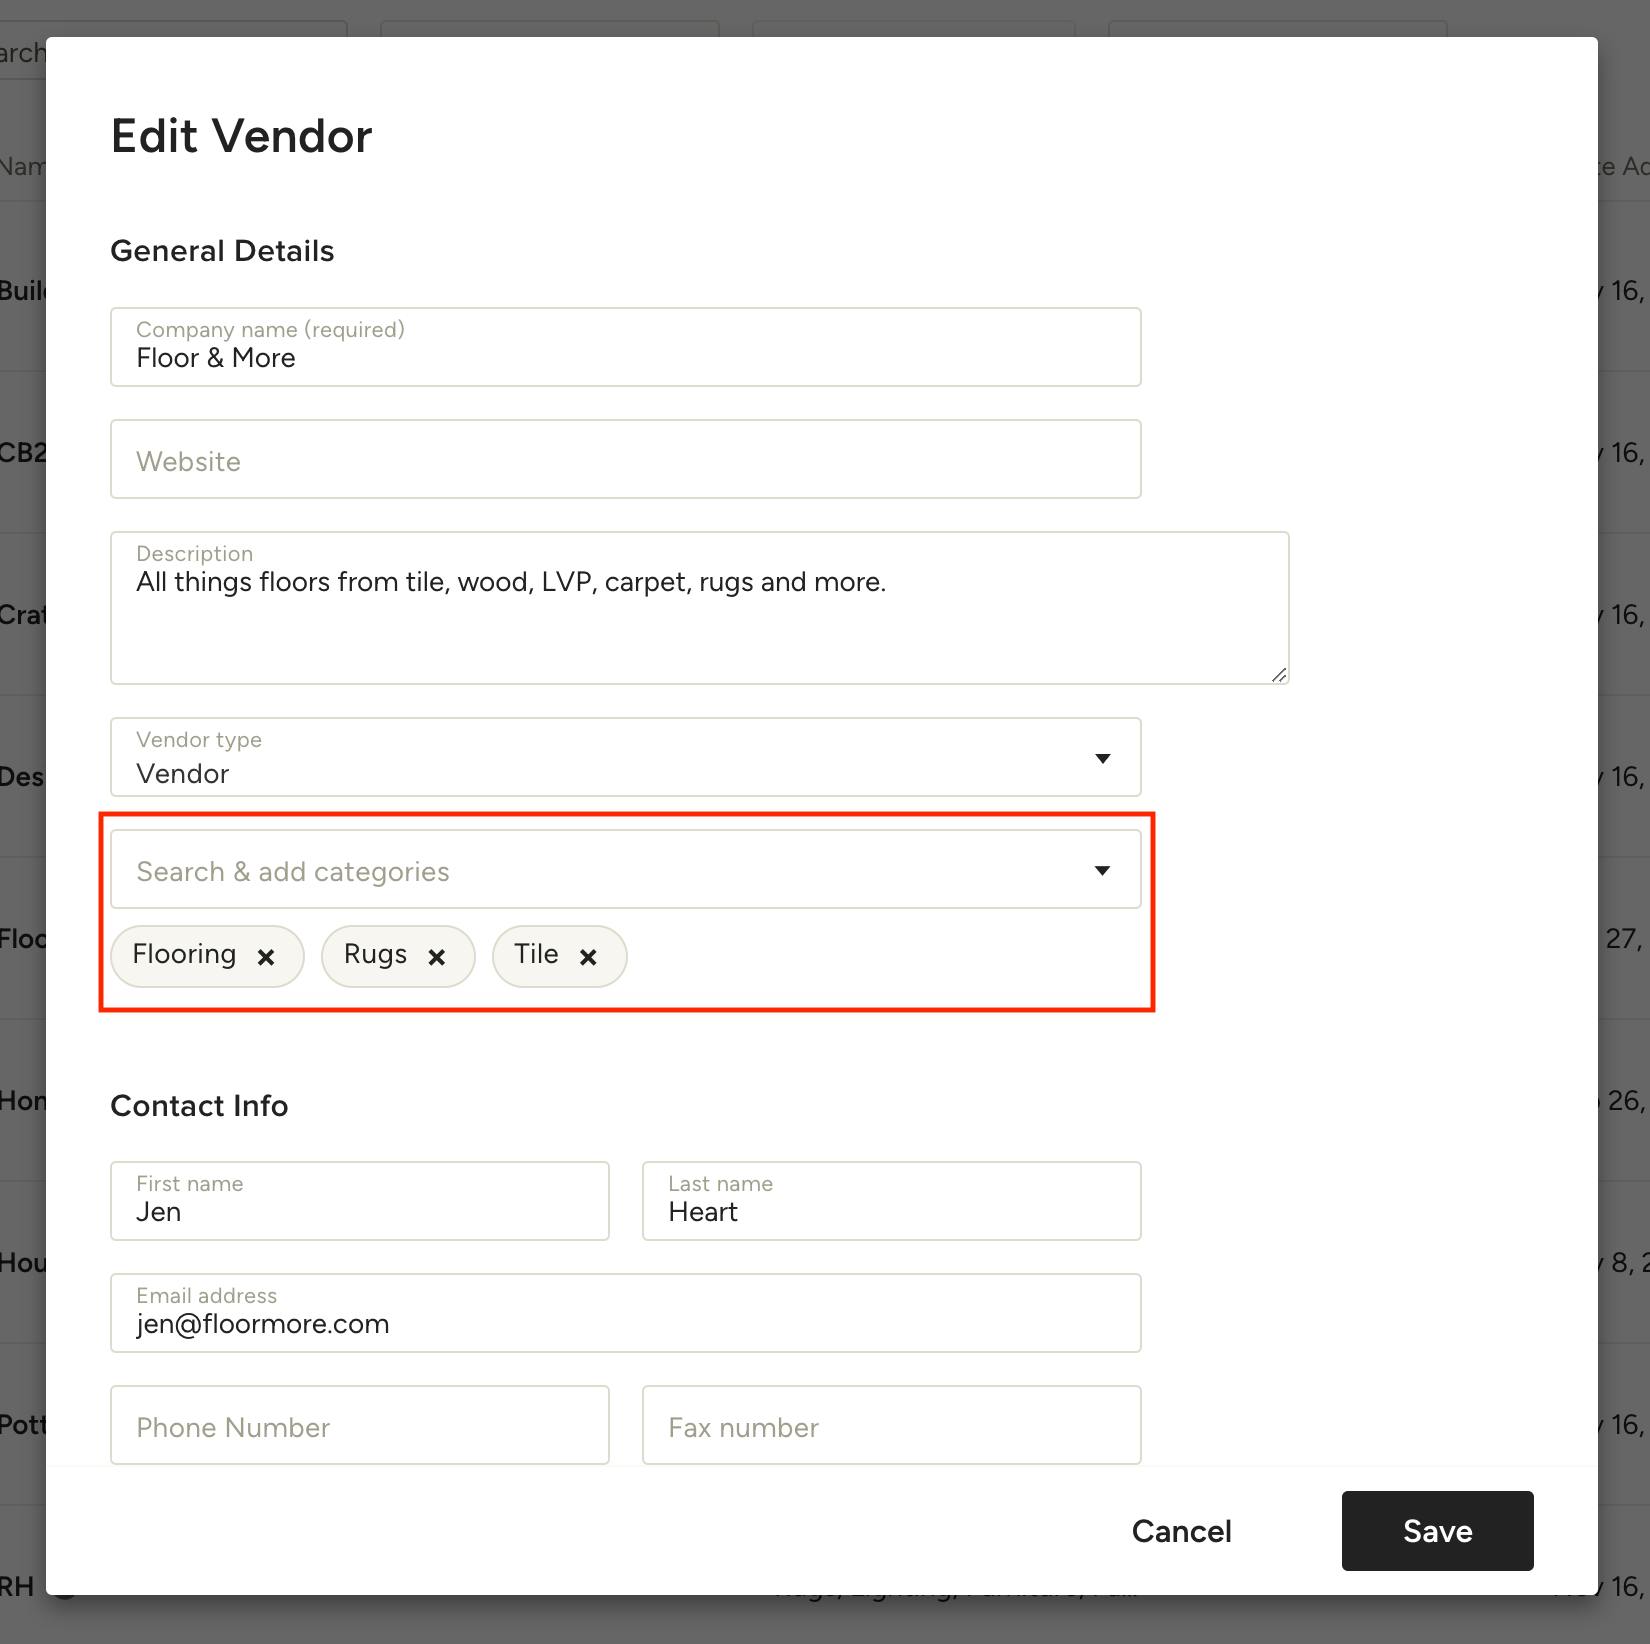Remove the Flooring category chip
The width and height of the screenshot is (1650, 1644).
click(x=266, y=957)
